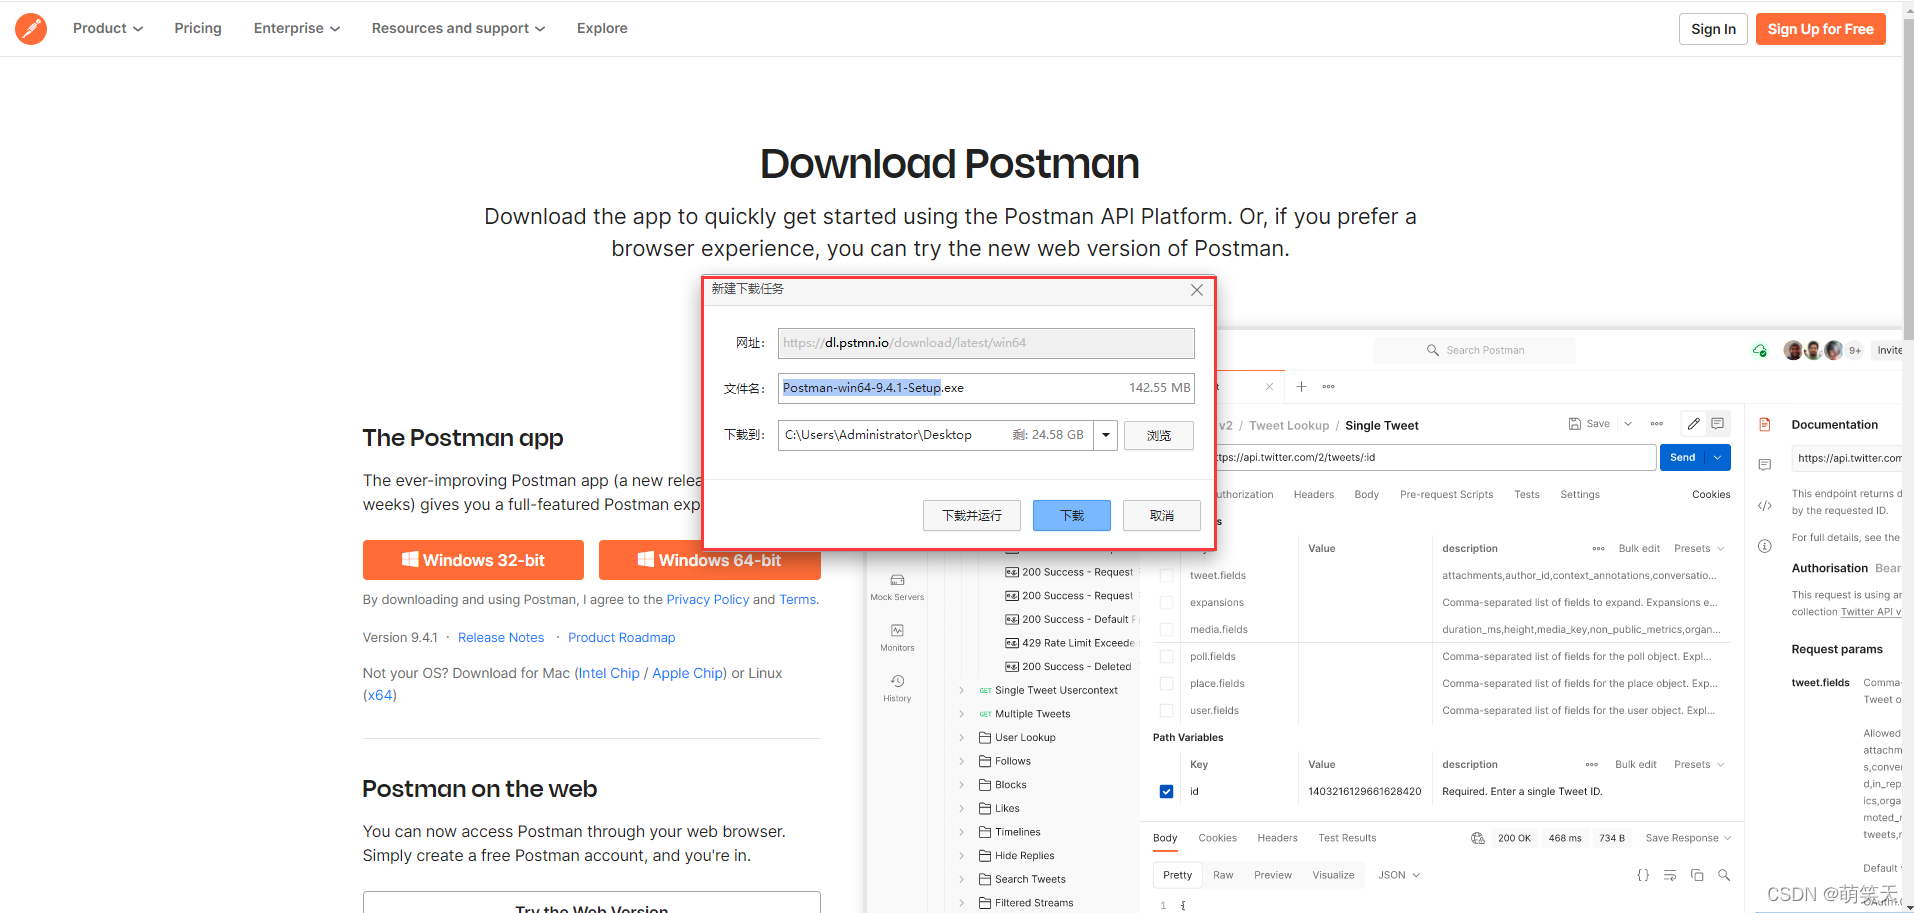Open the Comments icon in the right sidebar

point(1765,465)
